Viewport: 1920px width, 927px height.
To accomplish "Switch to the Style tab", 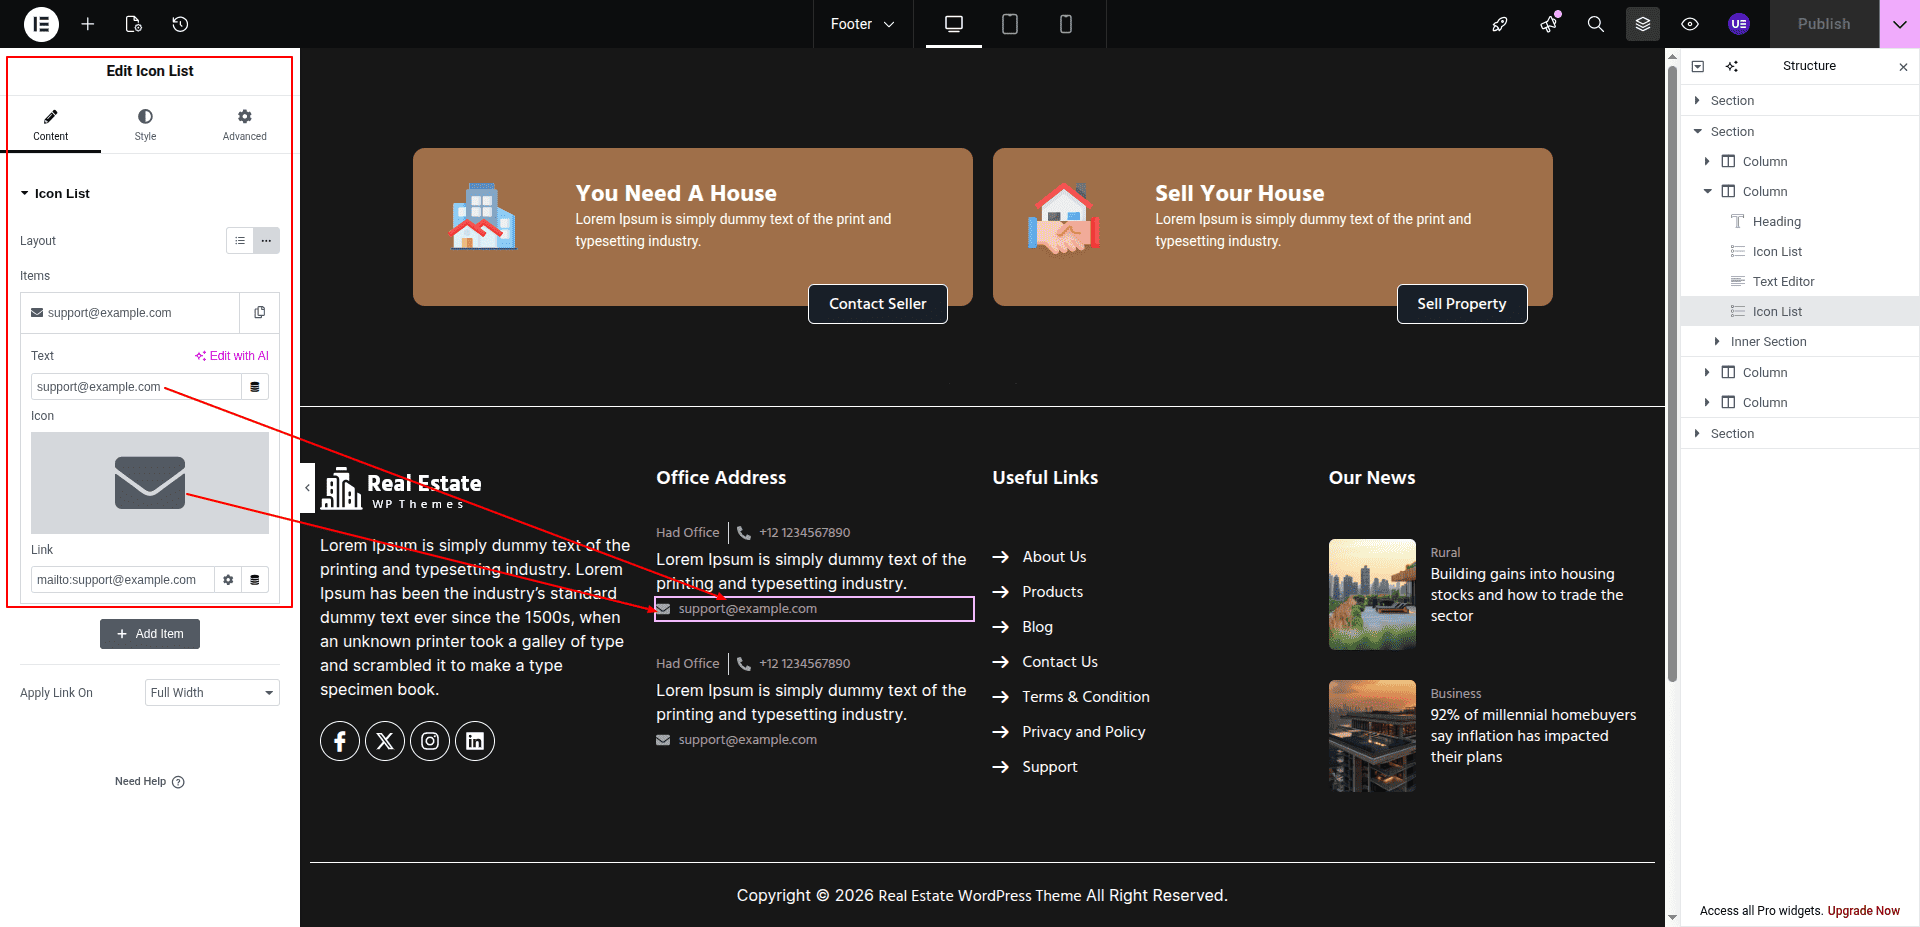I will (x=145, y=125).
